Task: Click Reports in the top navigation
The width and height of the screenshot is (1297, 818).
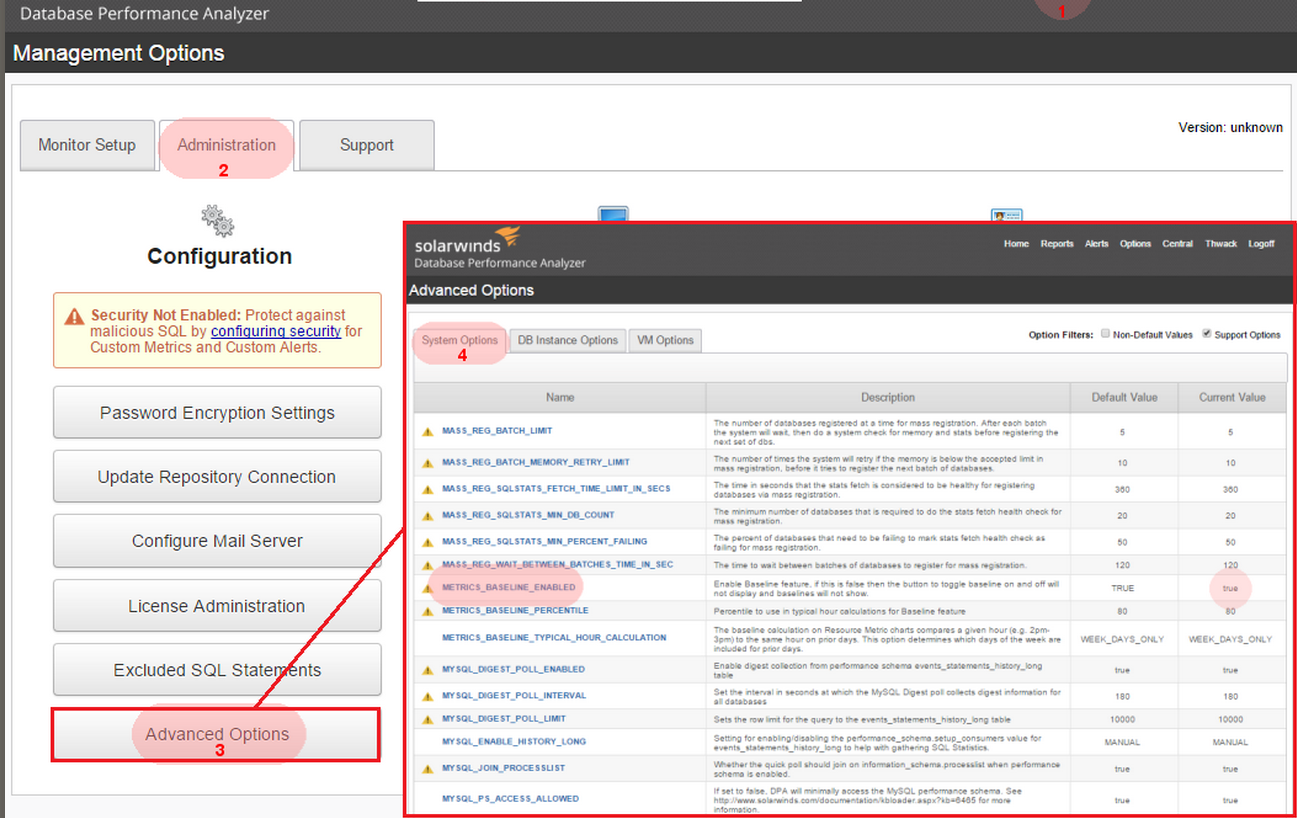Action: [1057, 244]
